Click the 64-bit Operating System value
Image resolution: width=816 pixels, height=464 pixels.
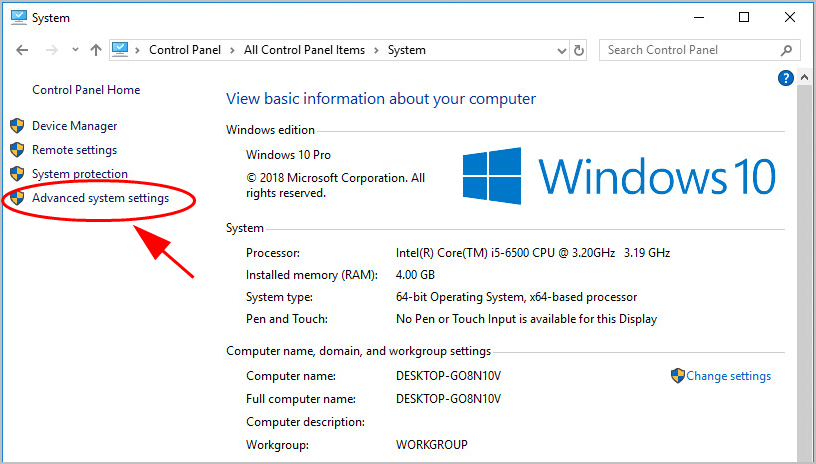(x=516, y=297)
